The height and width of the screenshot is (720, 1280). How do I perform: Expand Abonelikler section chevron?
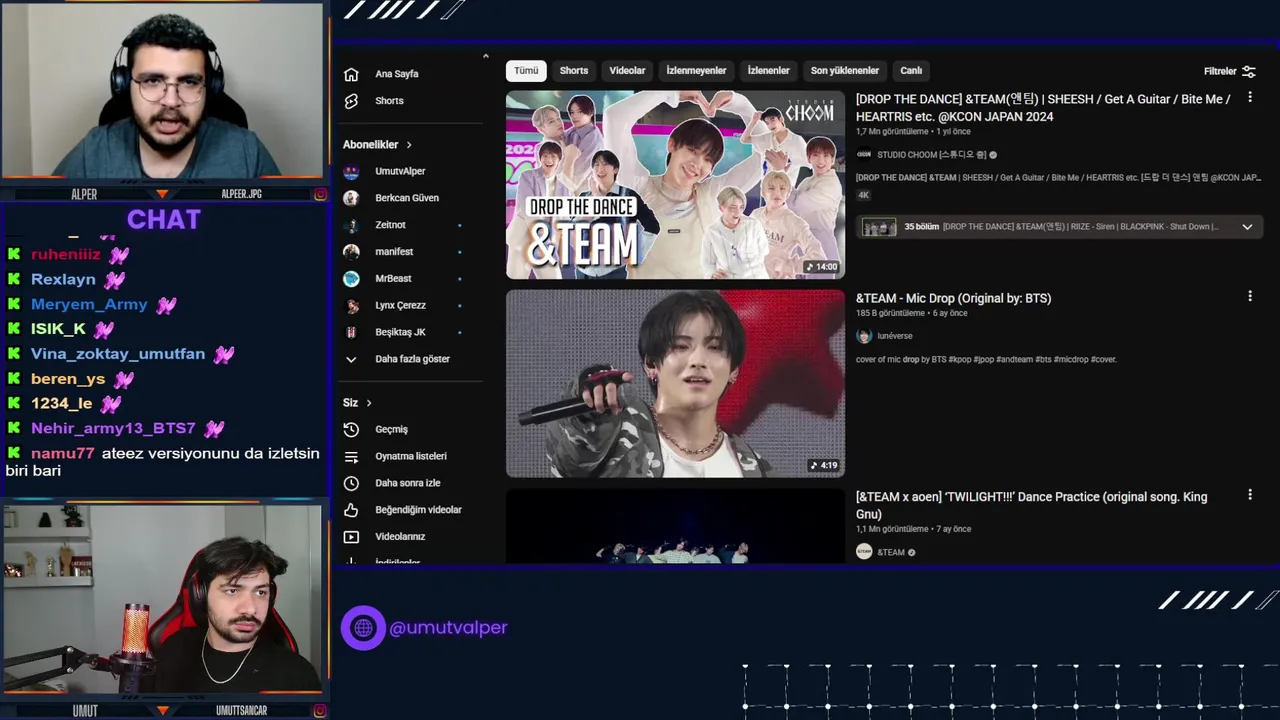(409, 145)
